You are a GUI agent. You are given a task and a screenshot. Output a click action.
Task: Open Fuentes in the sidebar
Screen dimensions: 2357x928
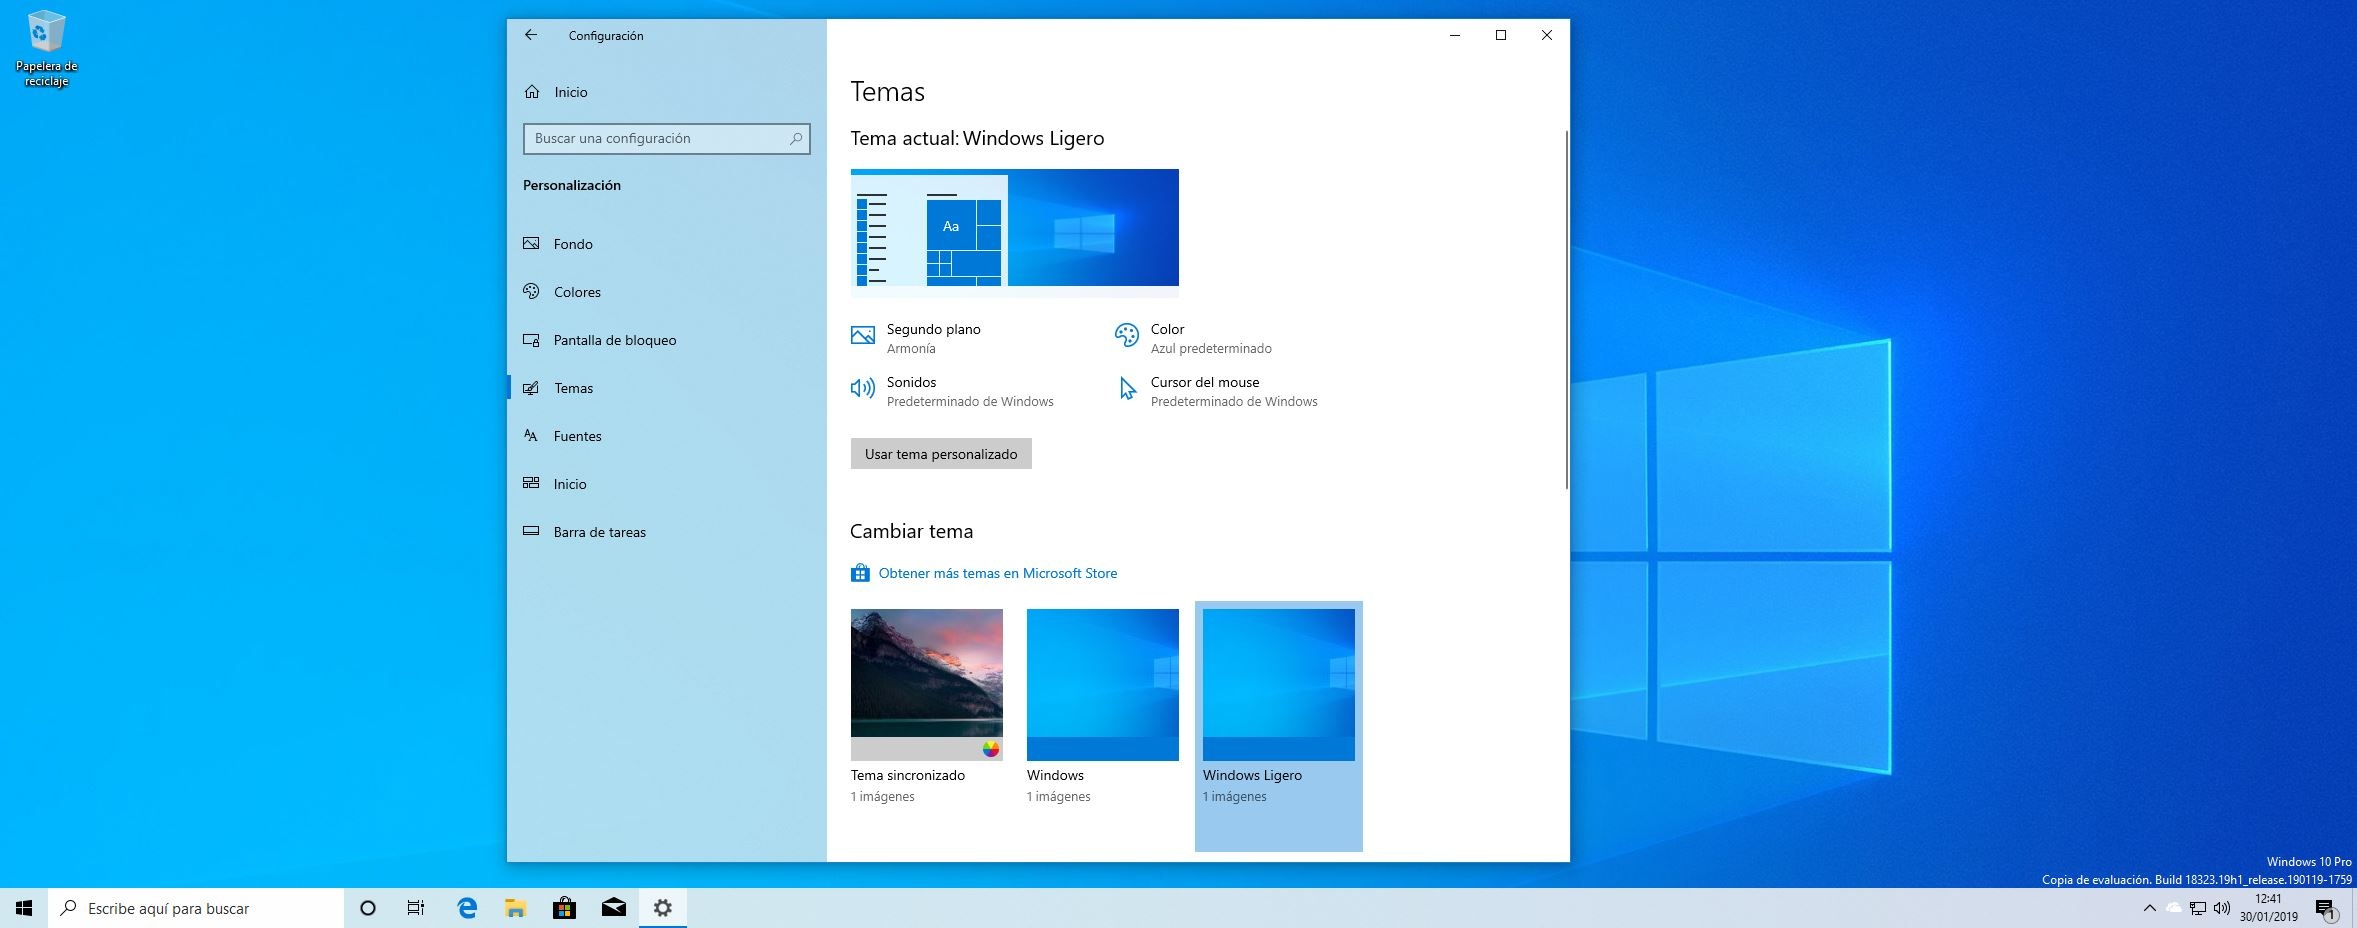click(x=577, y=436)
